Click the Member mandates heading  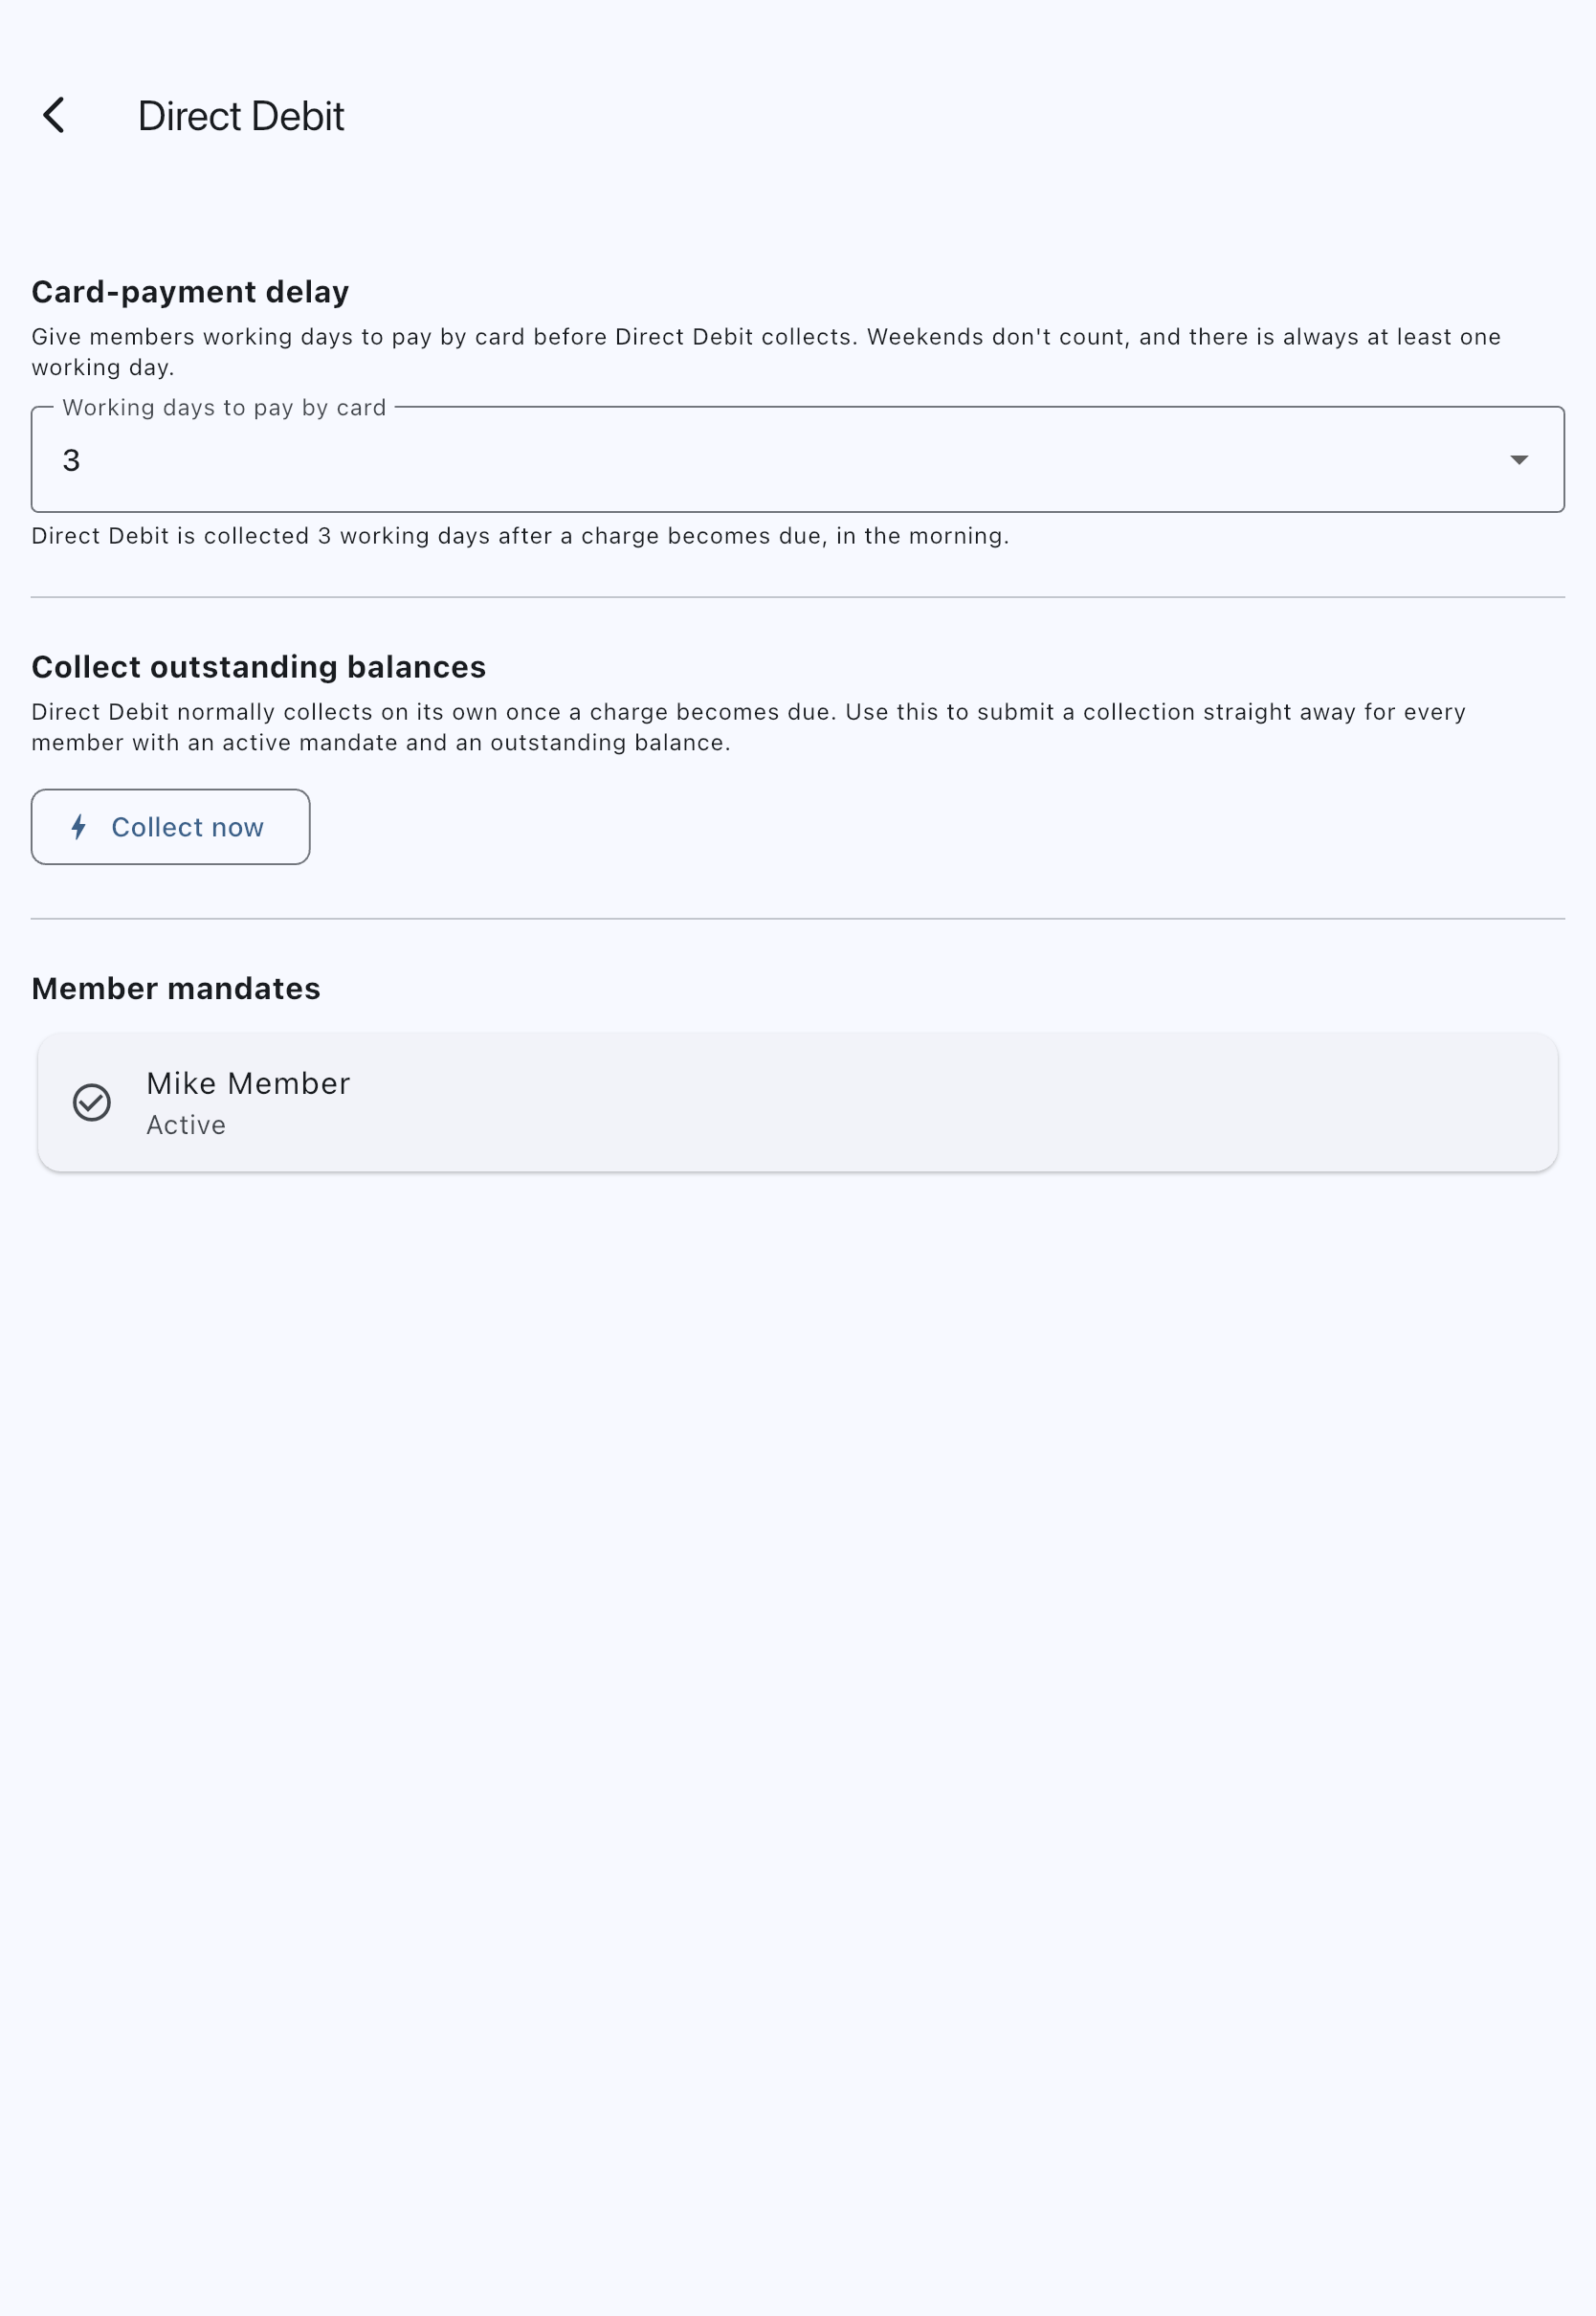point(176,988)
